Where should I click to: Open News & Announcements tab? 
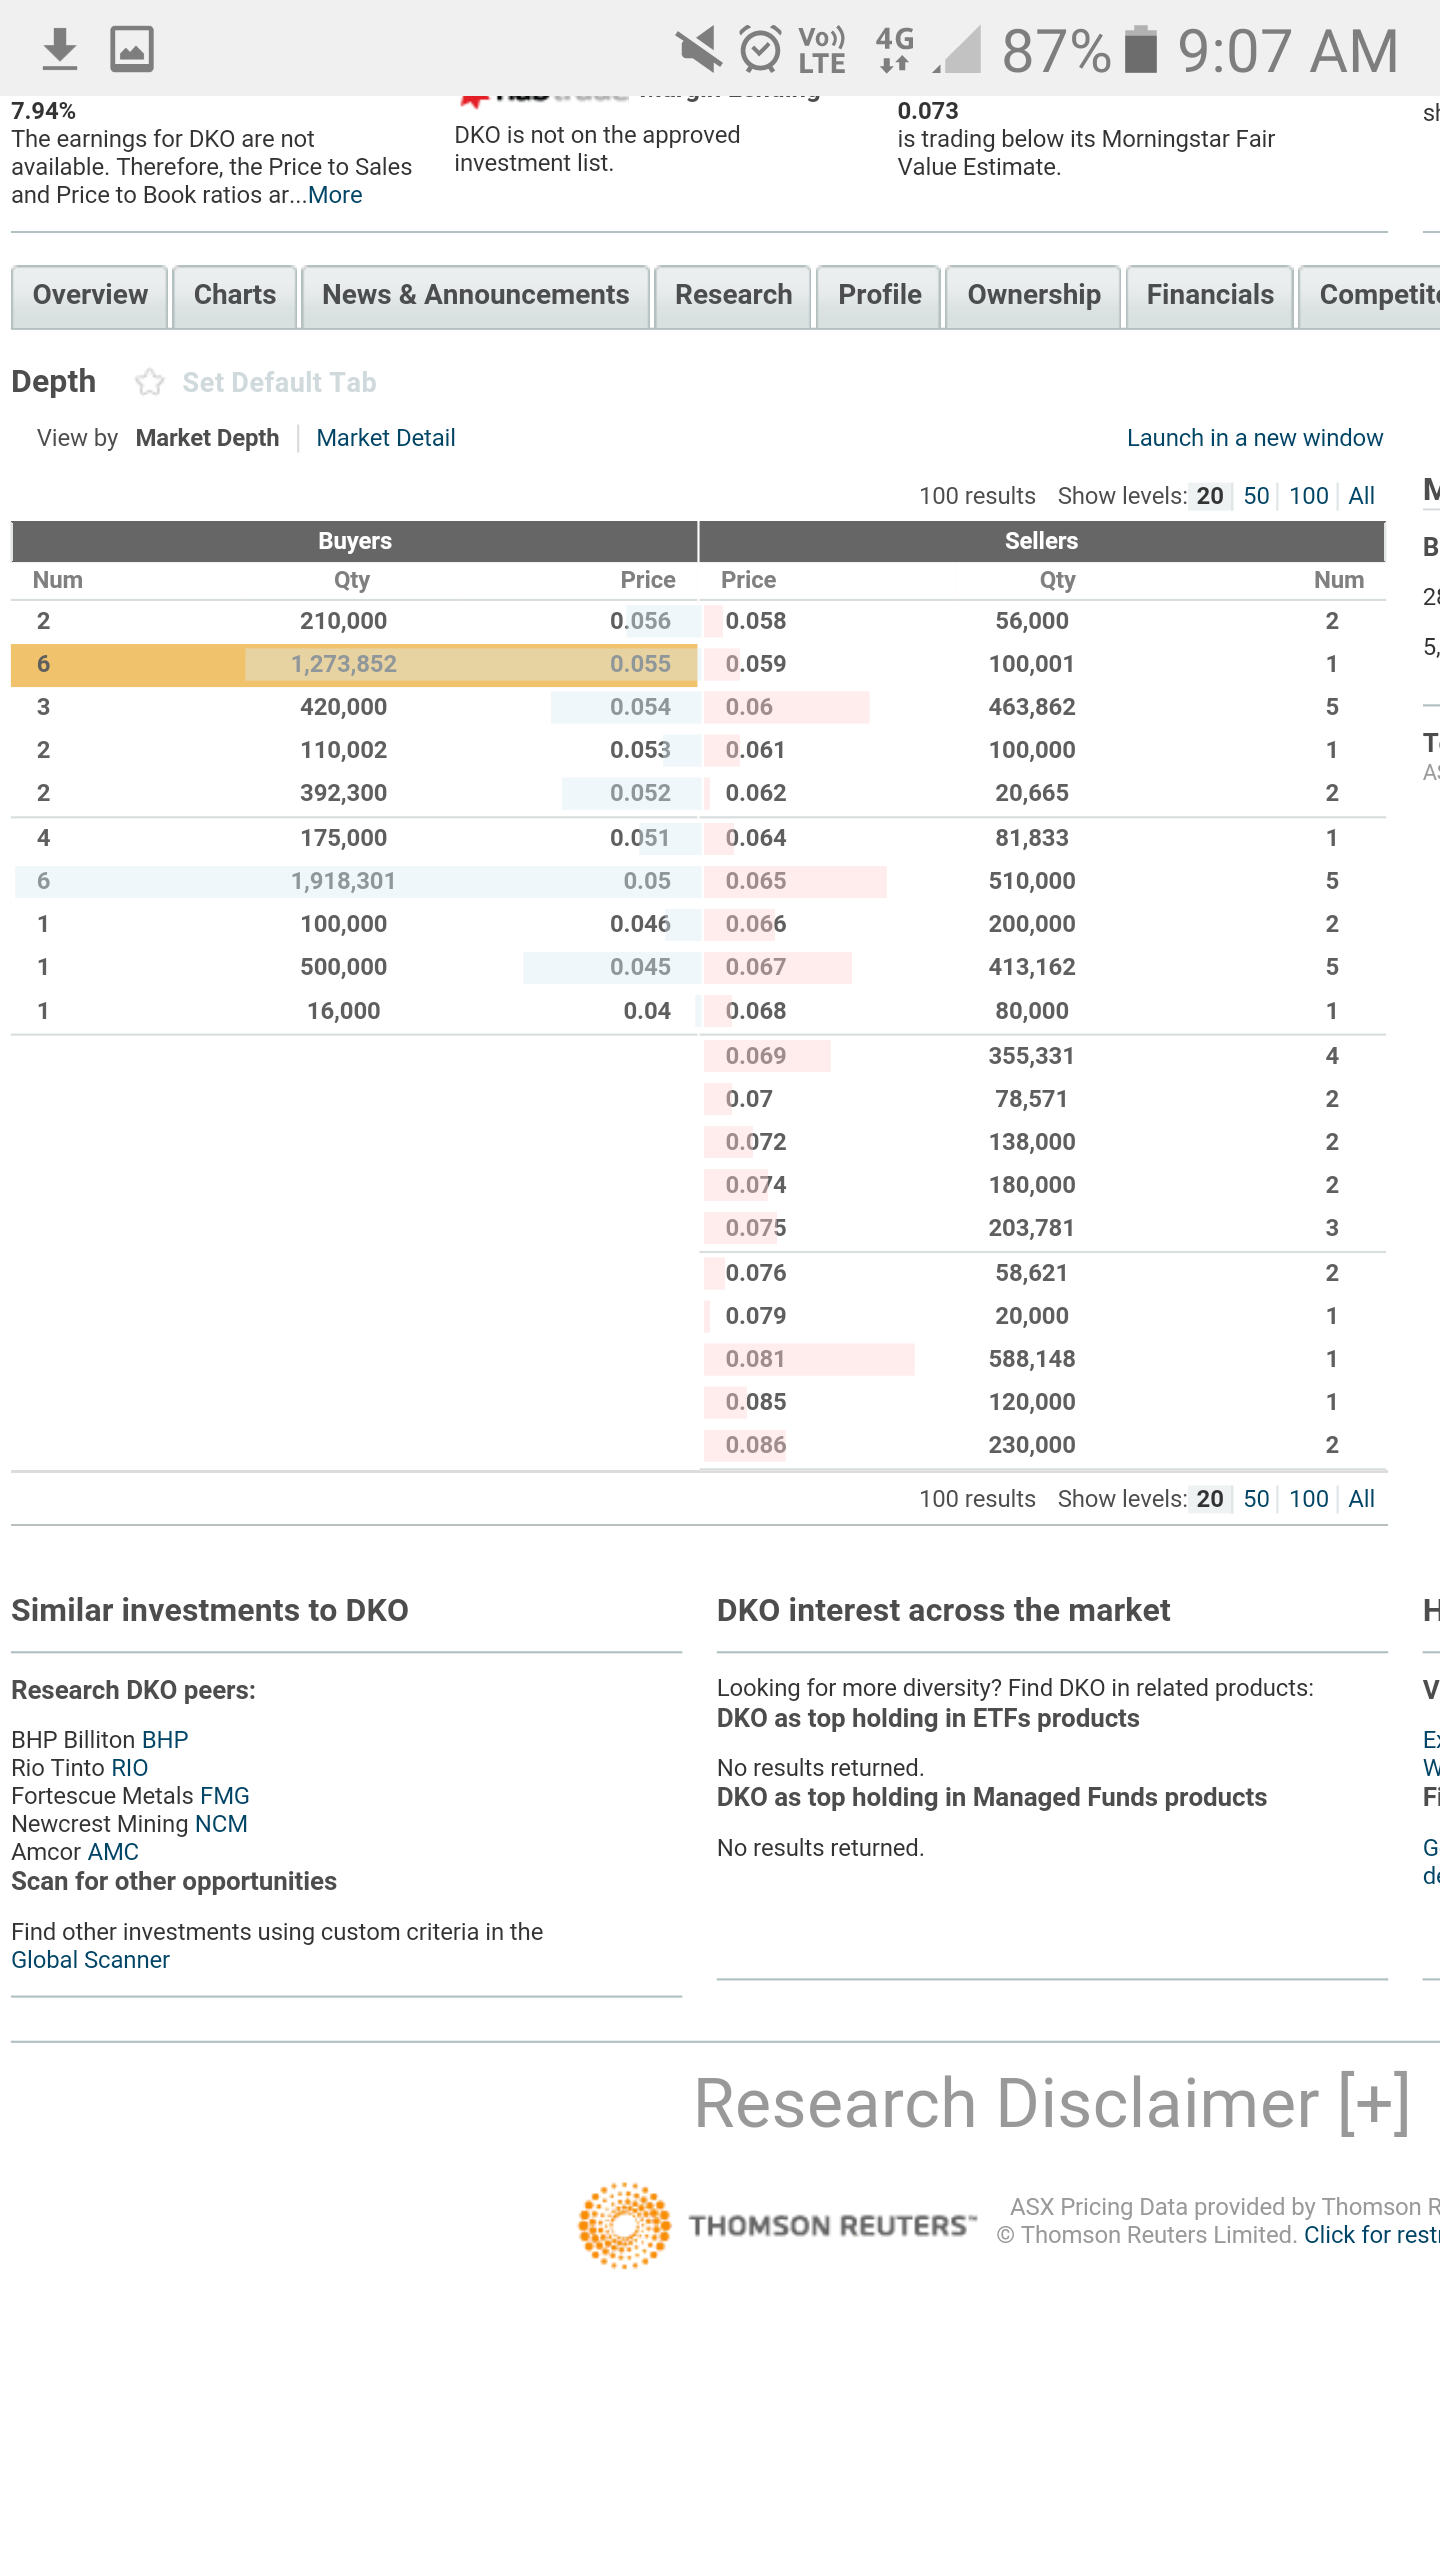coord(476,296)
